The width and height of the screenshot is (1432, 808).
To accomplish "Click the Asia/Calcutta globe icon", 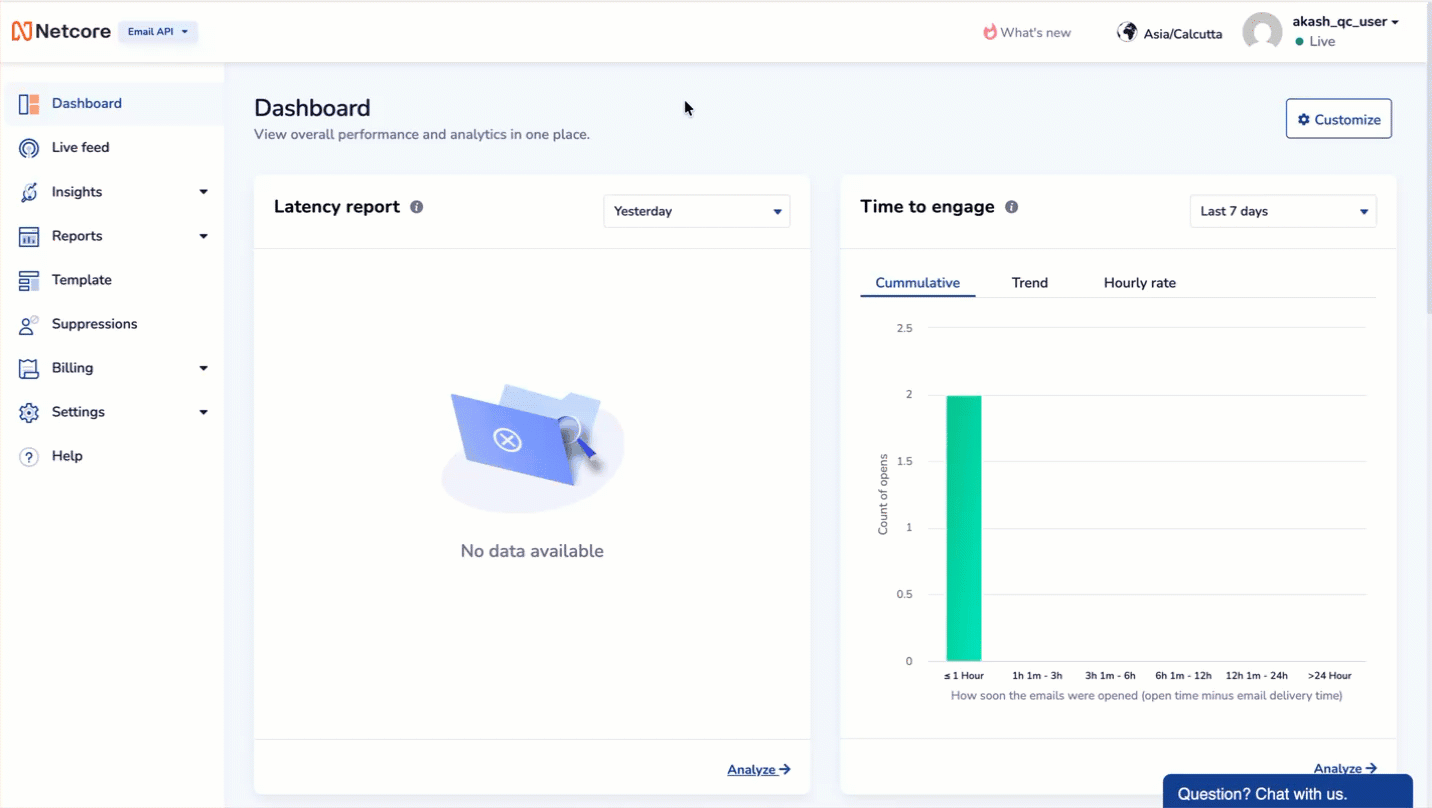I will 1127,31.
